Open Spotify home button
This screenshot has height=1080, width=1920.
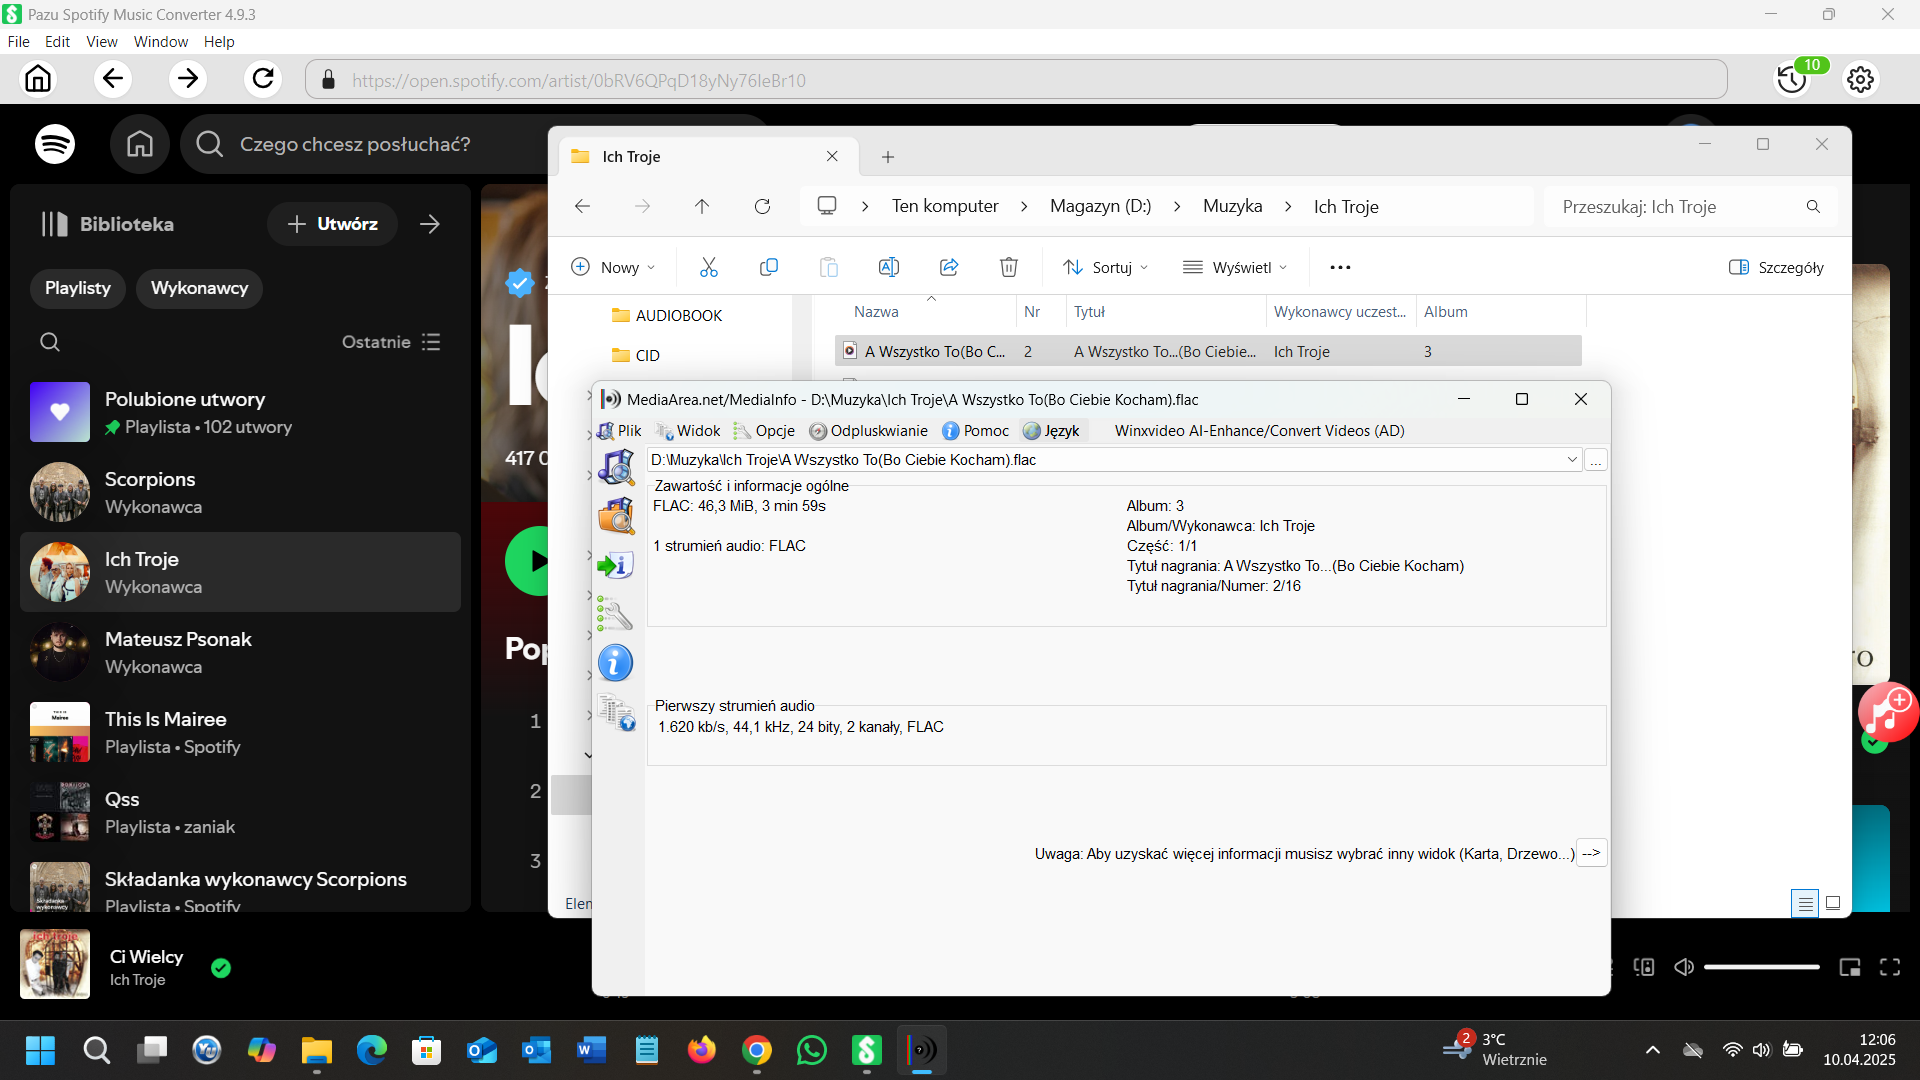pos(140,144)
